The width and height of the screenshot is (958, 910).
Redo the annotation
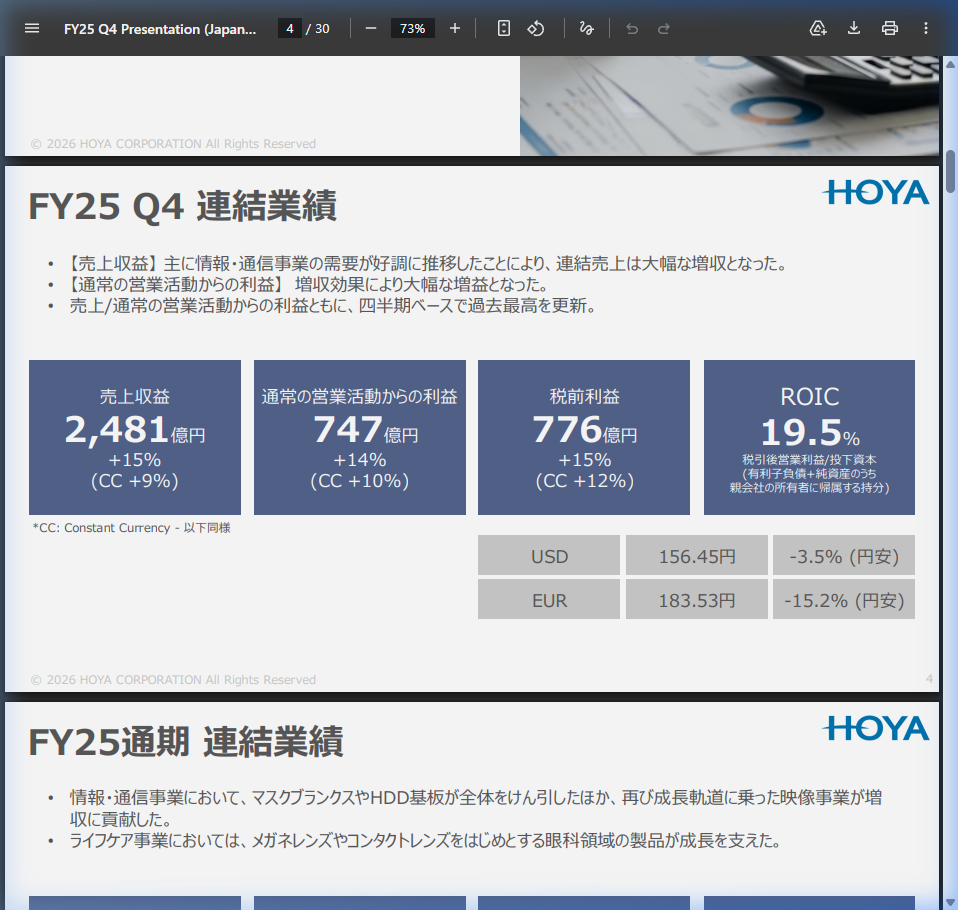(x=664, y=28)
